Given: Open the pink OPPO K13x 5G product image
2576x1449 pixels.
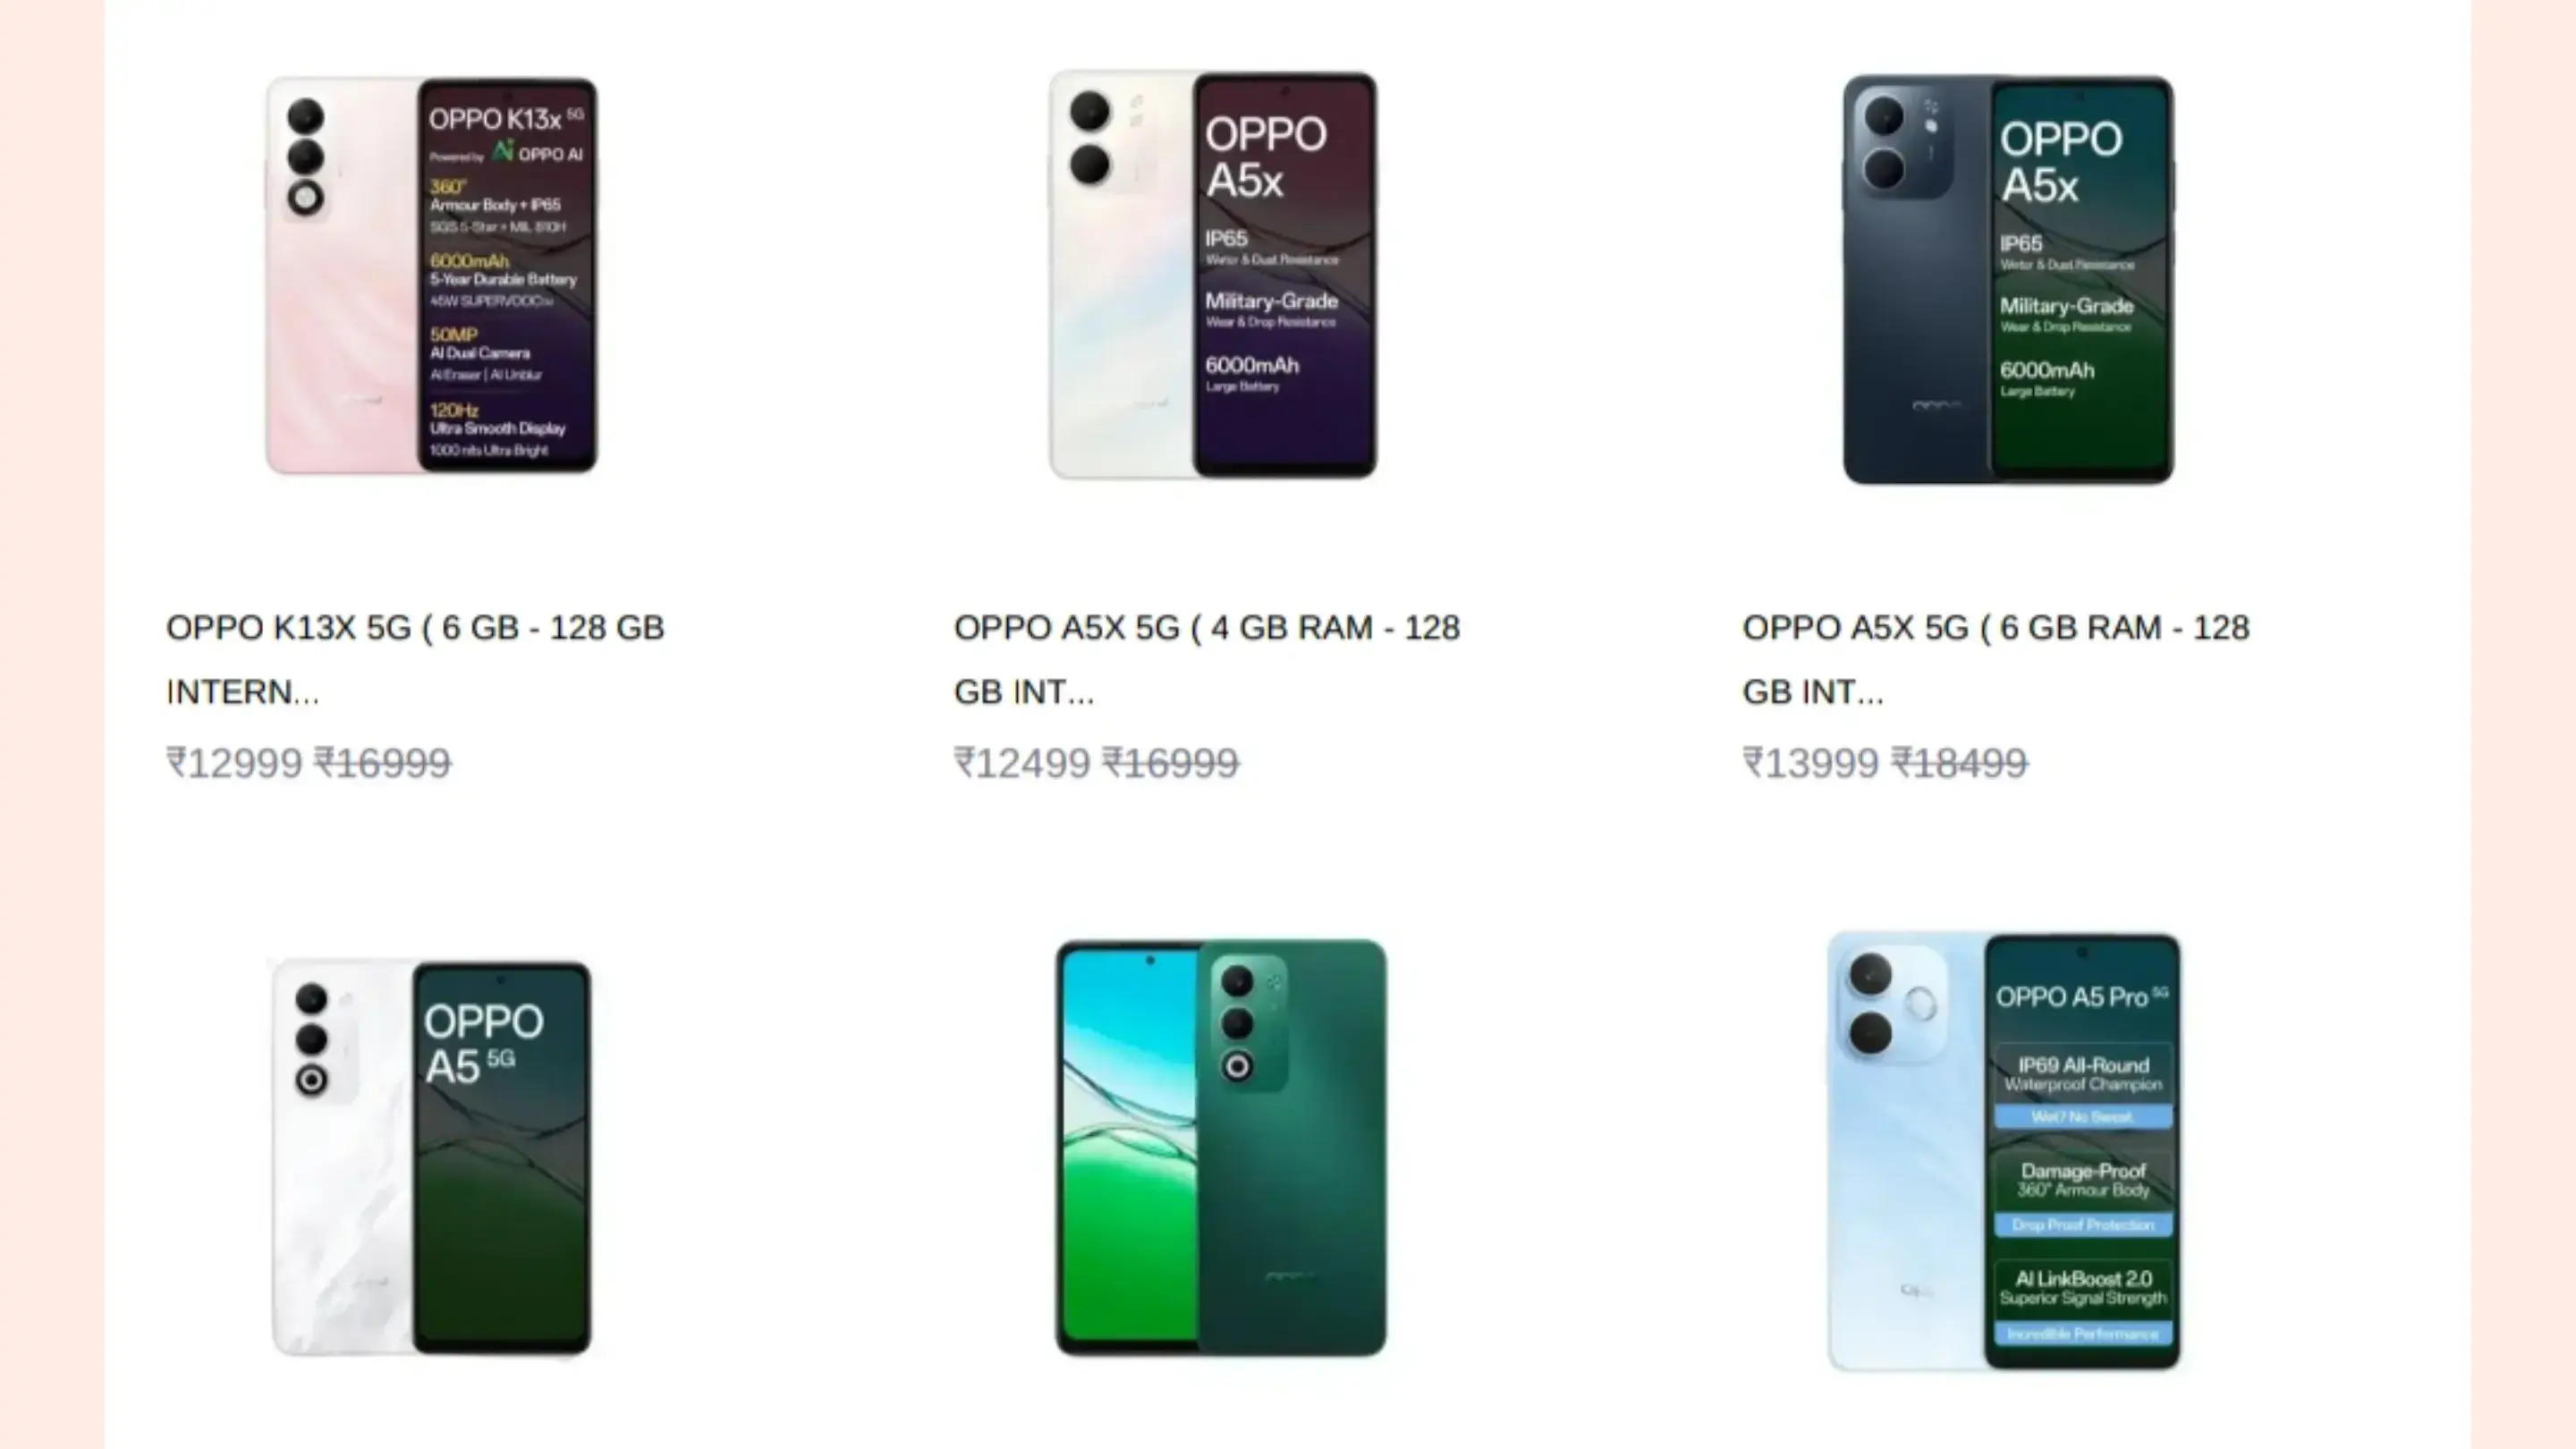Looking at the screenshot, I should tap(431, 275).
